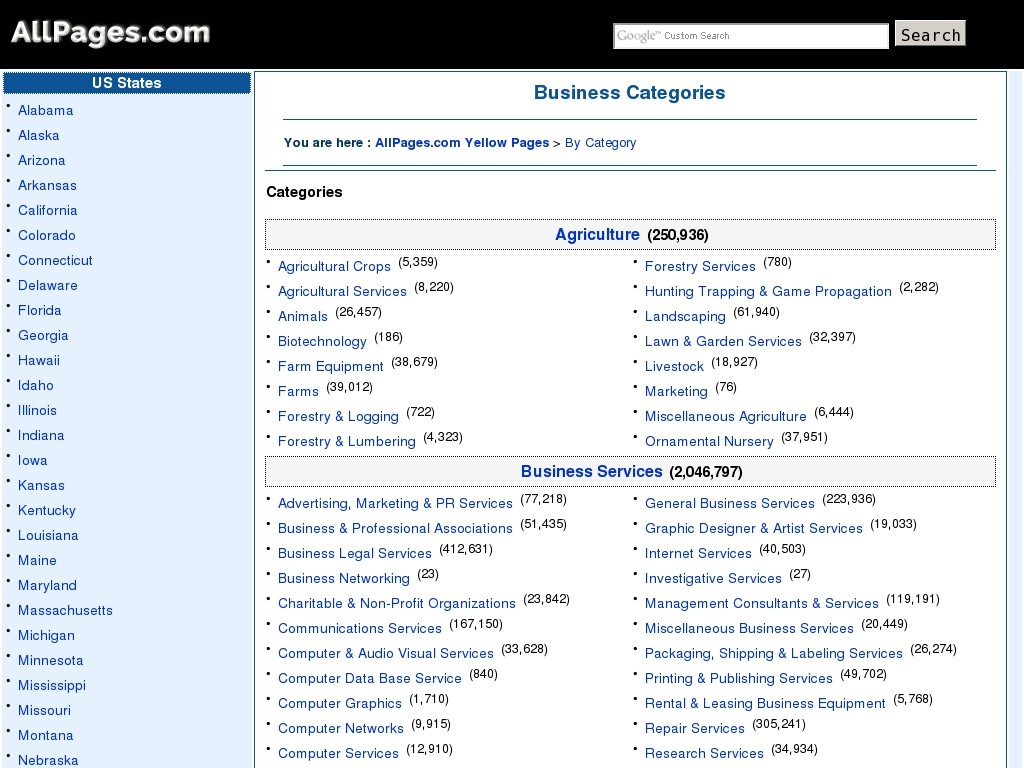Open Printing & Publishing Services
The height and width of the screenshot is (768, 1024).
[x=739, y=679]
